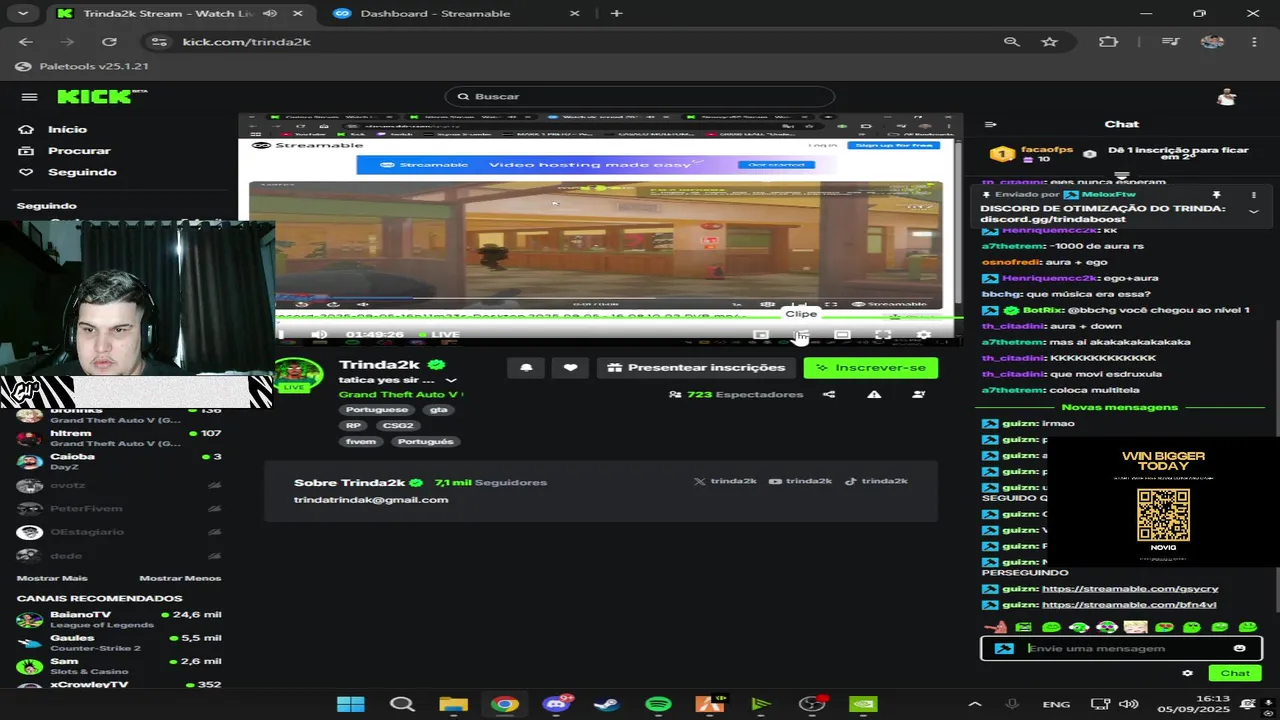This screenshot has height=720, width=1280.
Task: Open Spotify from the taskbar
Action: click(x=658, y=704)
